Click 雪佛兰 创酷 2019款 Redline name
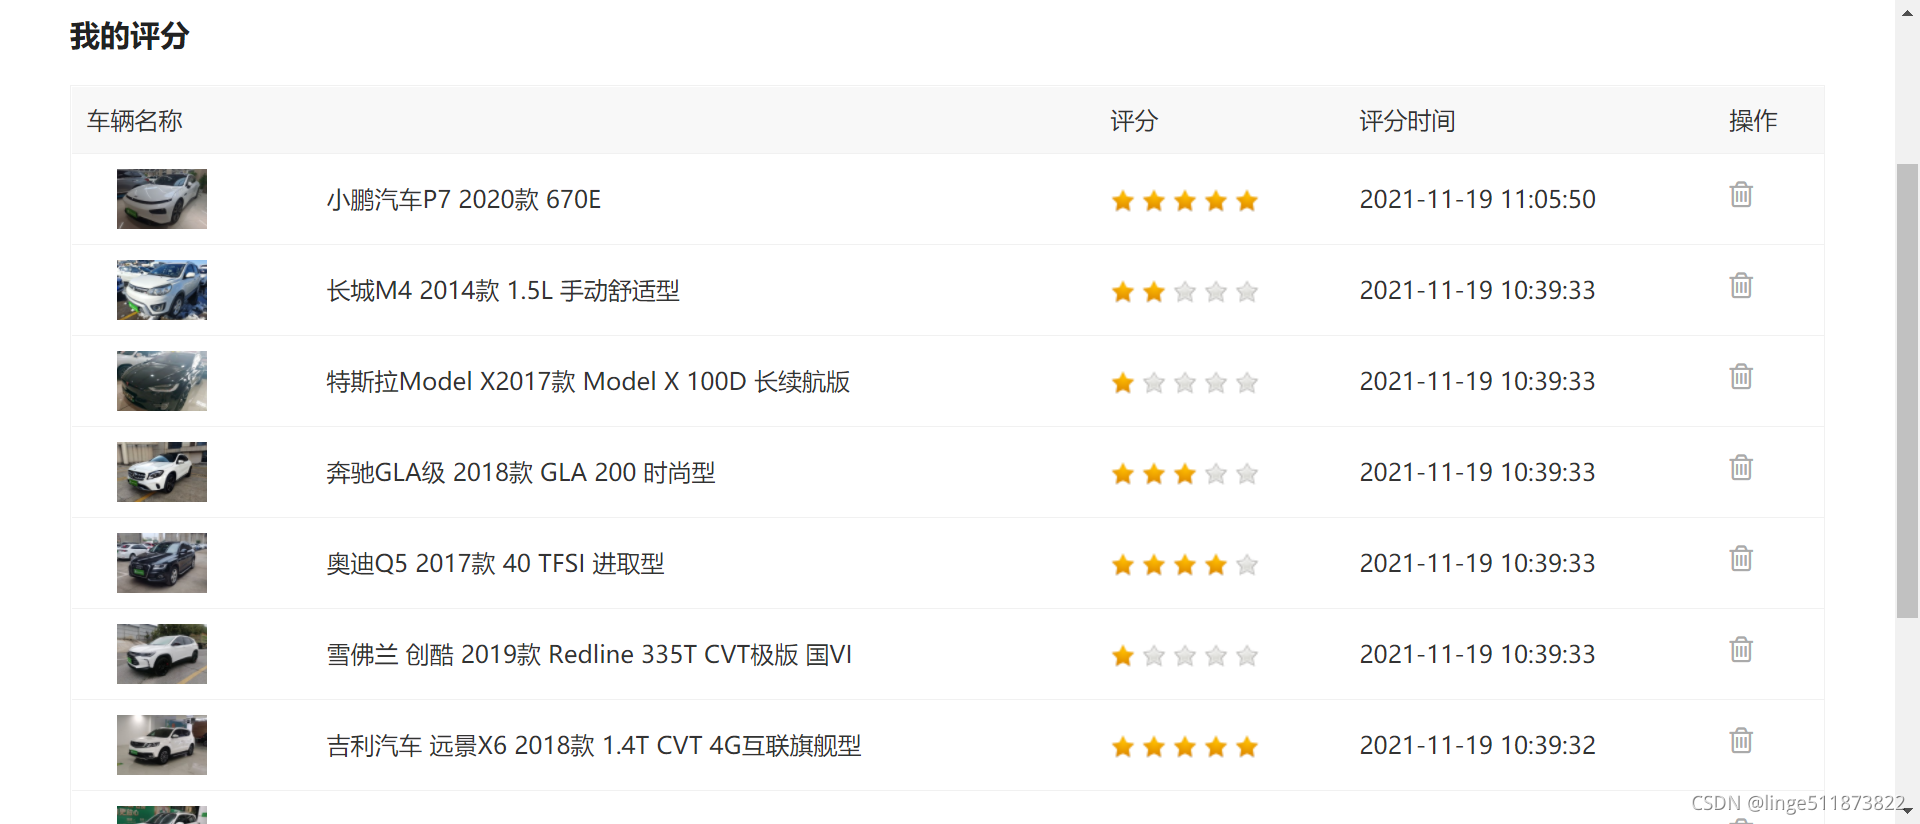Viewport: 1920px width, 824px height. tap(589, 655)
